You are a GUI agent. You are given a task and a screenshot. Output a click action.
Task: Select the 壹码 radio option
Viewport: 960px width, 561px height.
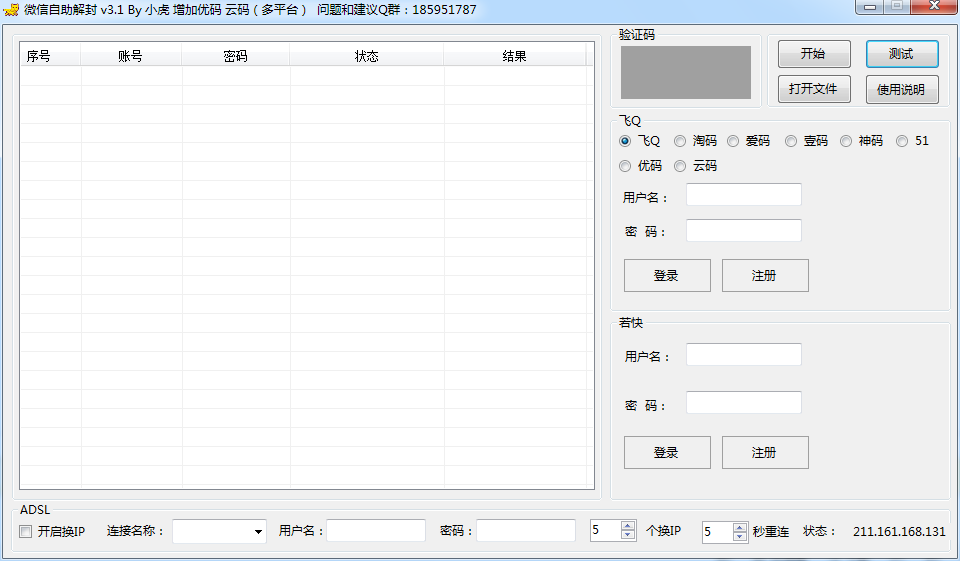tap(791, 141)
